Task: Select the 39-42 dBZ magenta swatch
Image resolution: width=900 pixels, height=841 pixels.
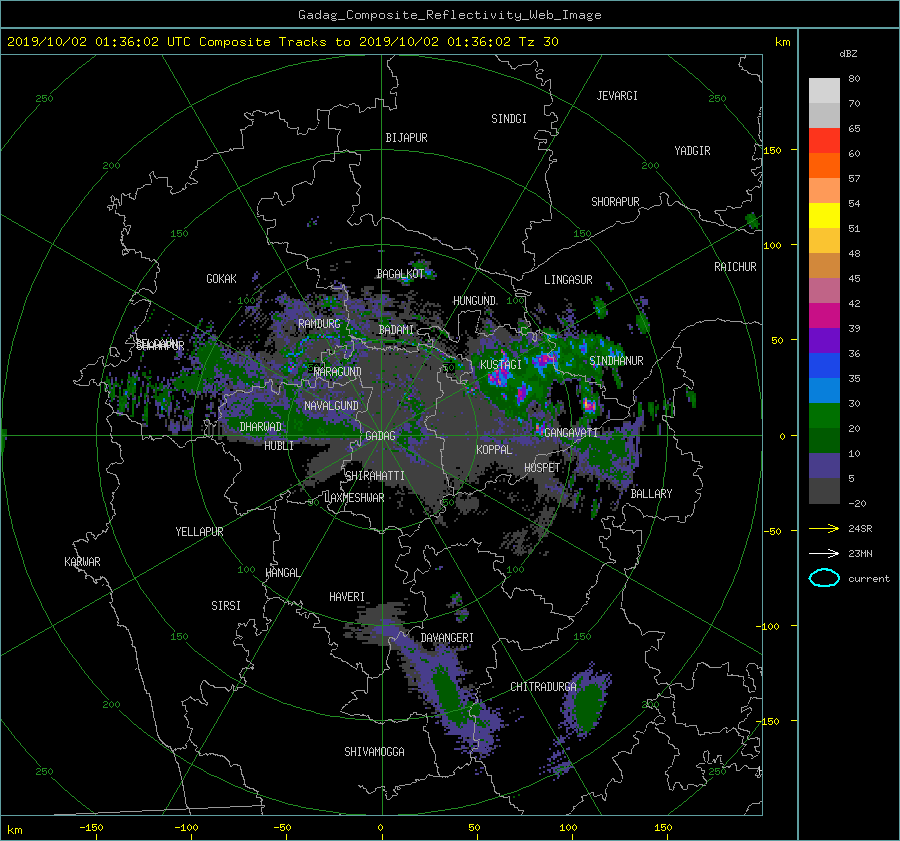Action: 824,316
